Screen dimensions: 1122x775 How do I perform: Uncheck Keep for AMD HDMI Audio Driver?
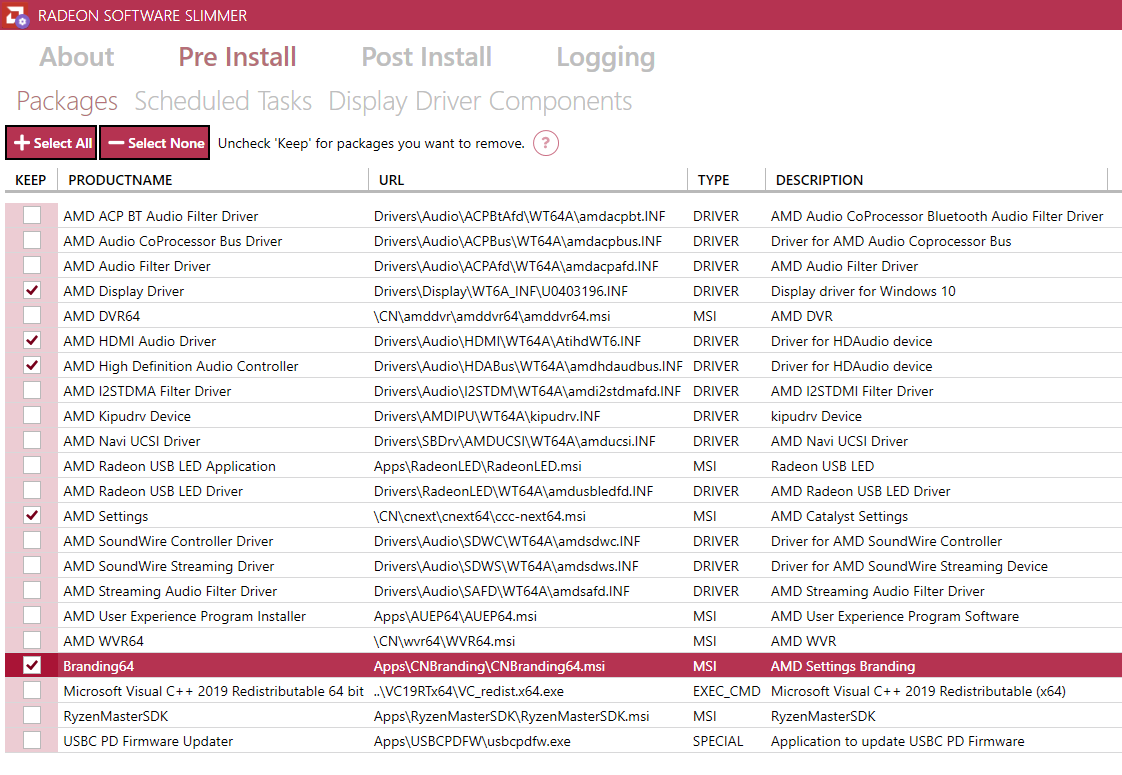31,341
